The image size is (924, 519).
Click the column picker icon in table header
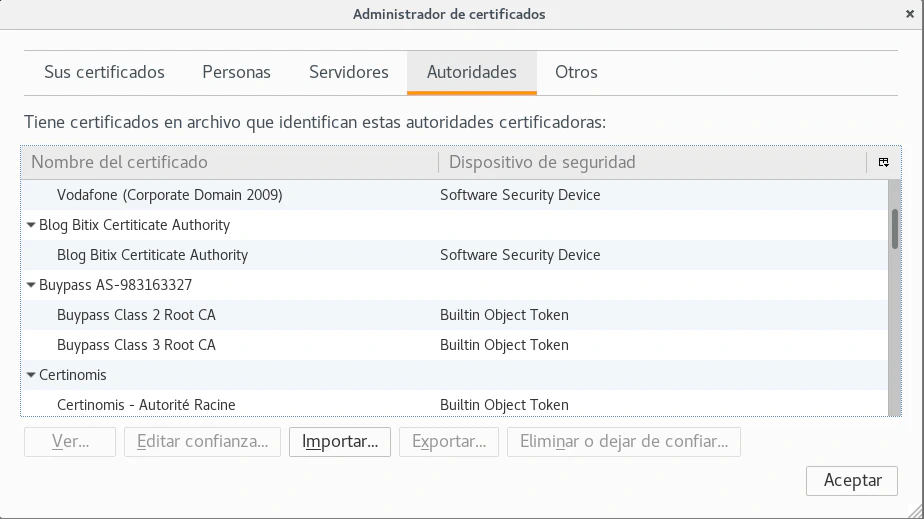pos(883,162)
